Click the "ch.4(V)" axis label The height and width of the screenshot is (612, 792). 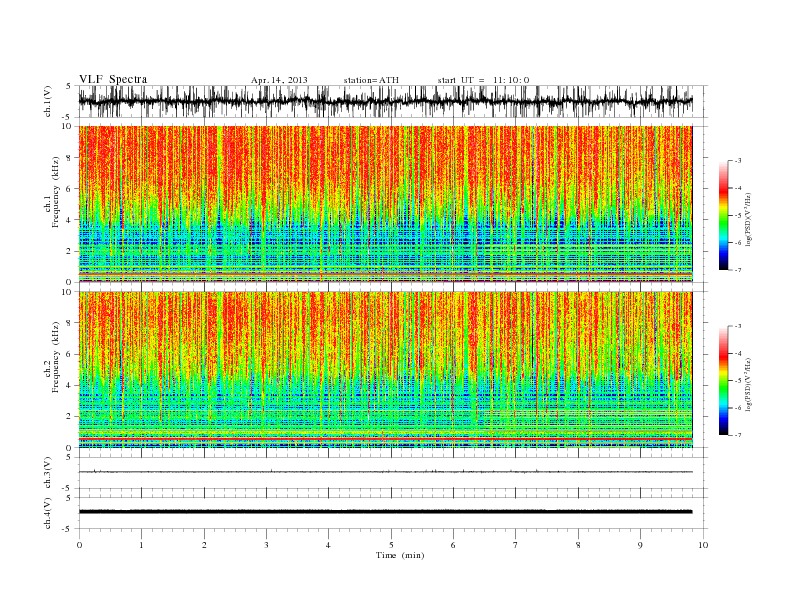click(x=48, y=513)
